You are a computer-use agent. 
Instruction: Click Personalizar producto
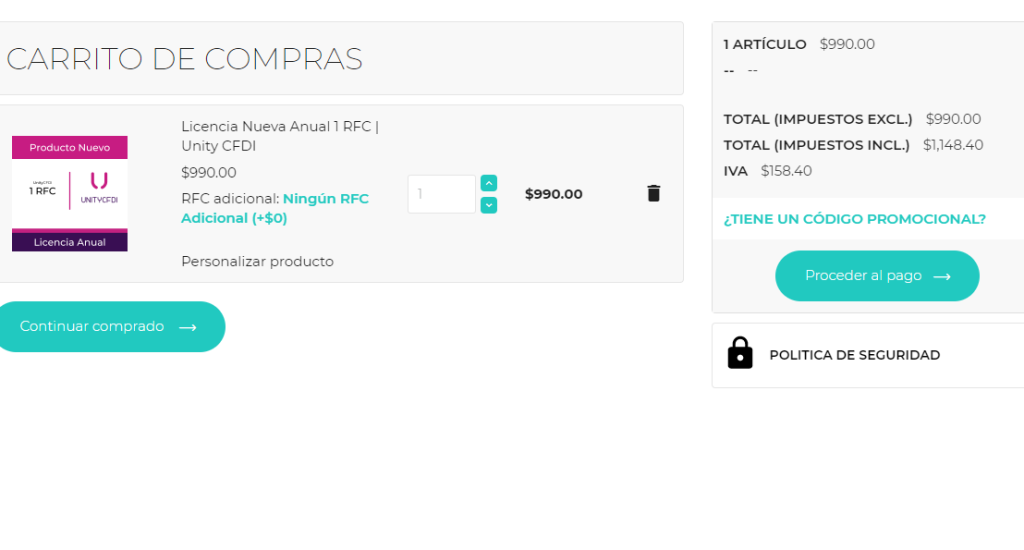pyautogui.click(x=257, y=261)
